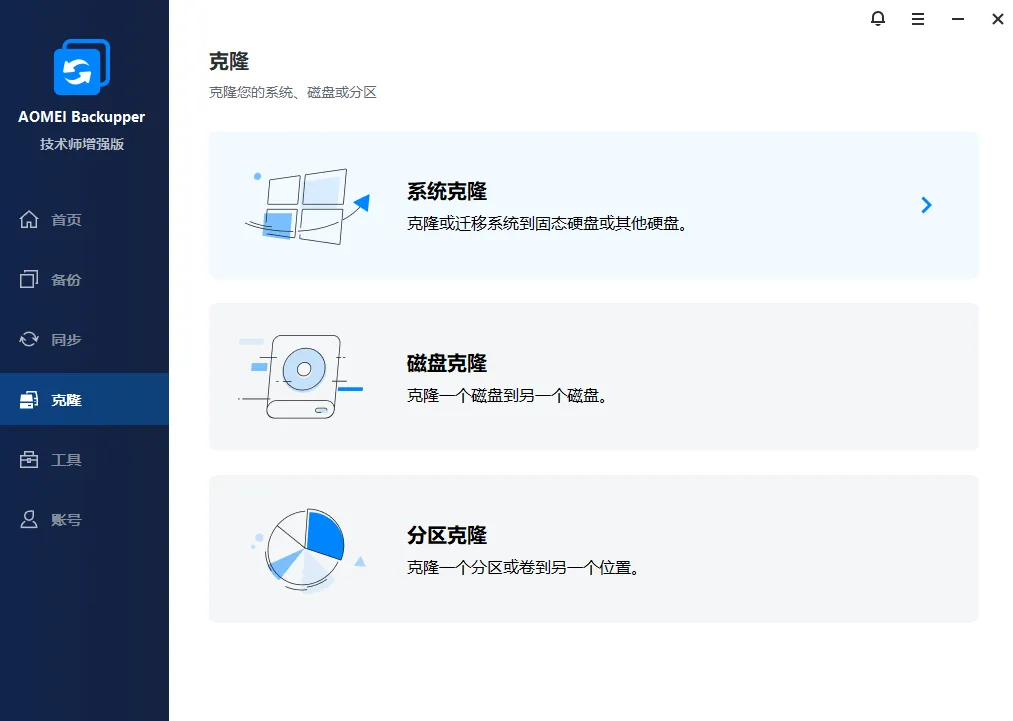Image resolution: width=1013 pixels, height=721 pixels.
Task: Open the 账号 account icon
Action: tap(28, 519)
